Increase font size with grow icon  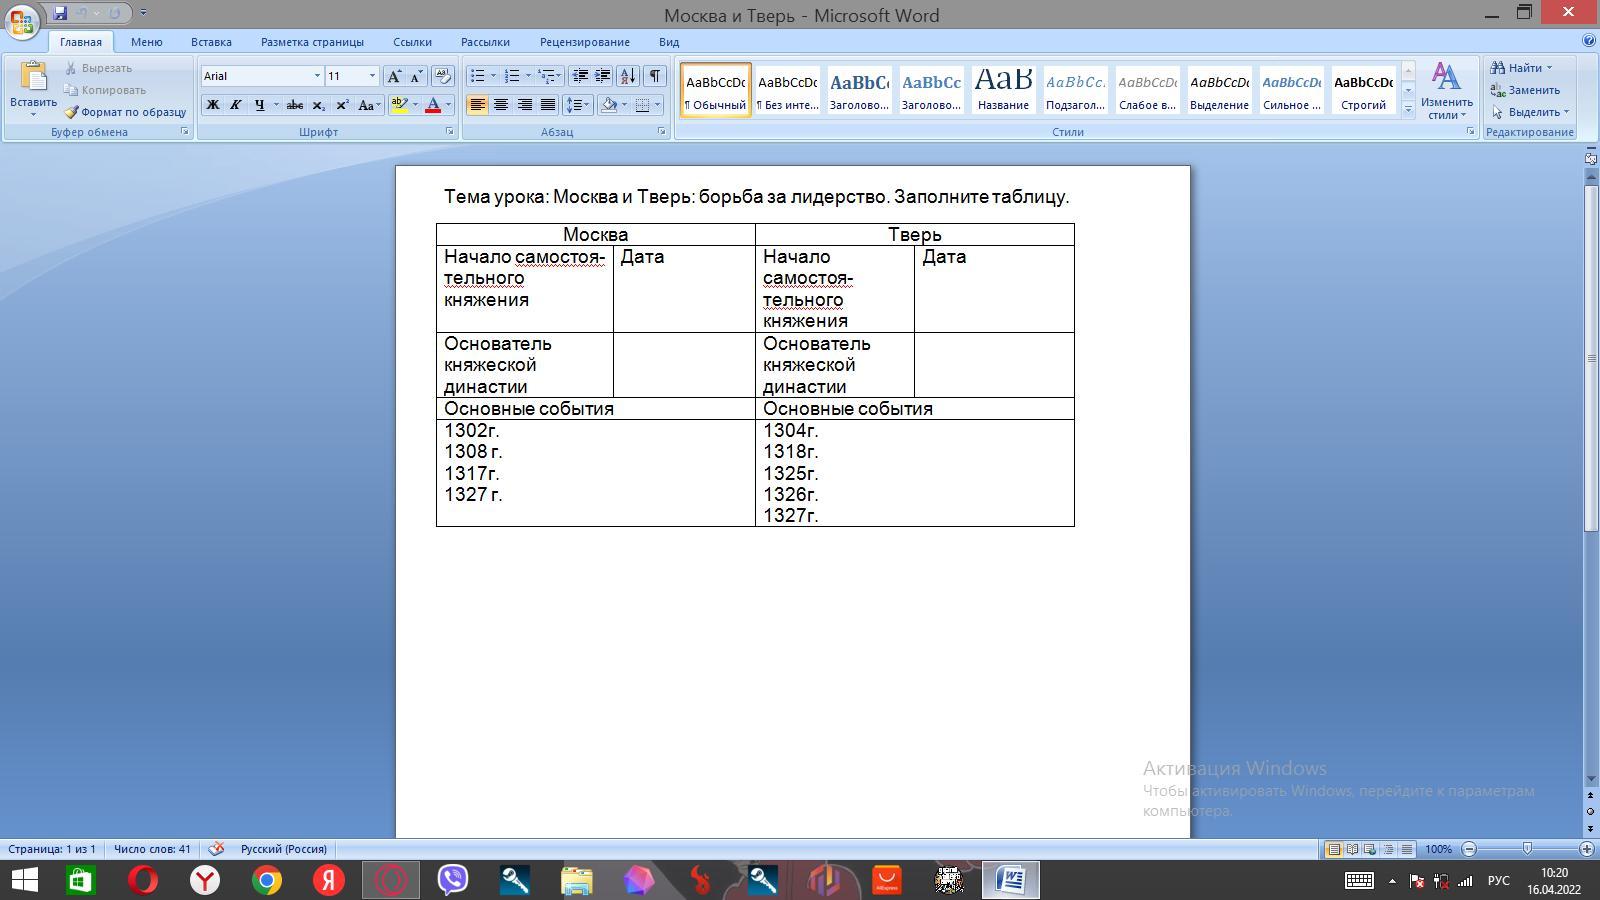coord(395,76)
